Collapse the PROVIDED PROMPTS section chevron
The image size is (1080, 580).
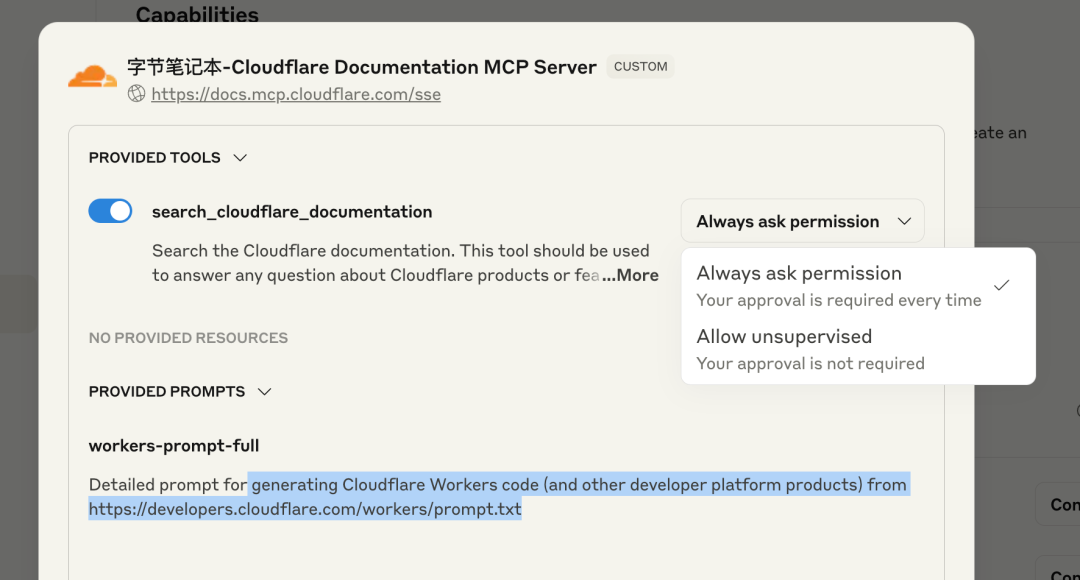(x=264, y=392)
